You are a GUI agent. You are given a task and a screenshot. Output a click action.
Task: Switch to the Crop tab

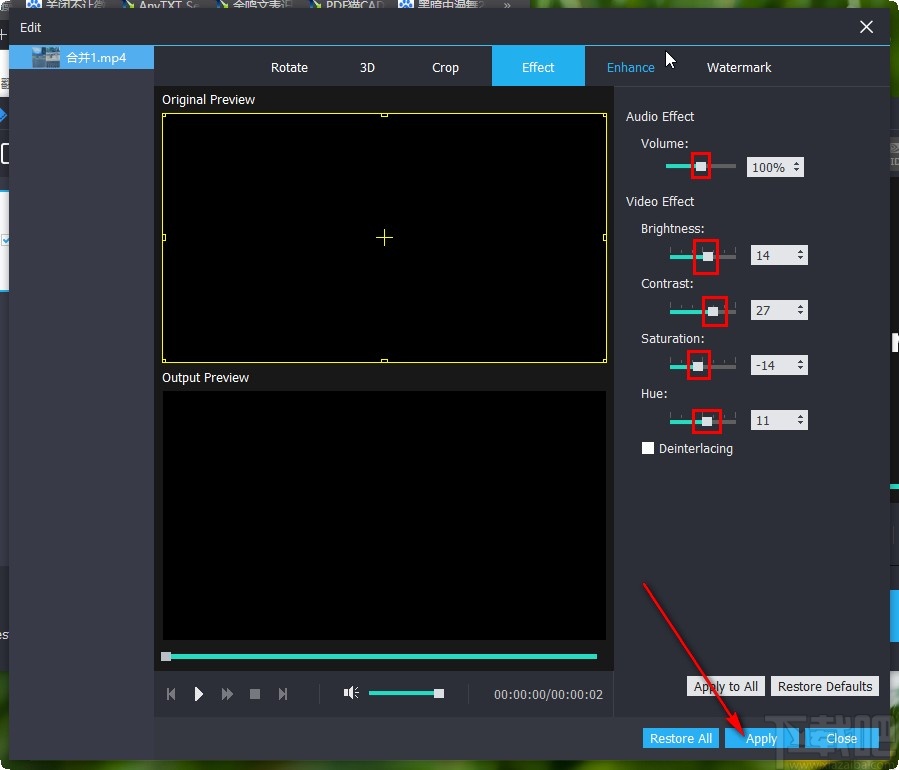point(445,67)
